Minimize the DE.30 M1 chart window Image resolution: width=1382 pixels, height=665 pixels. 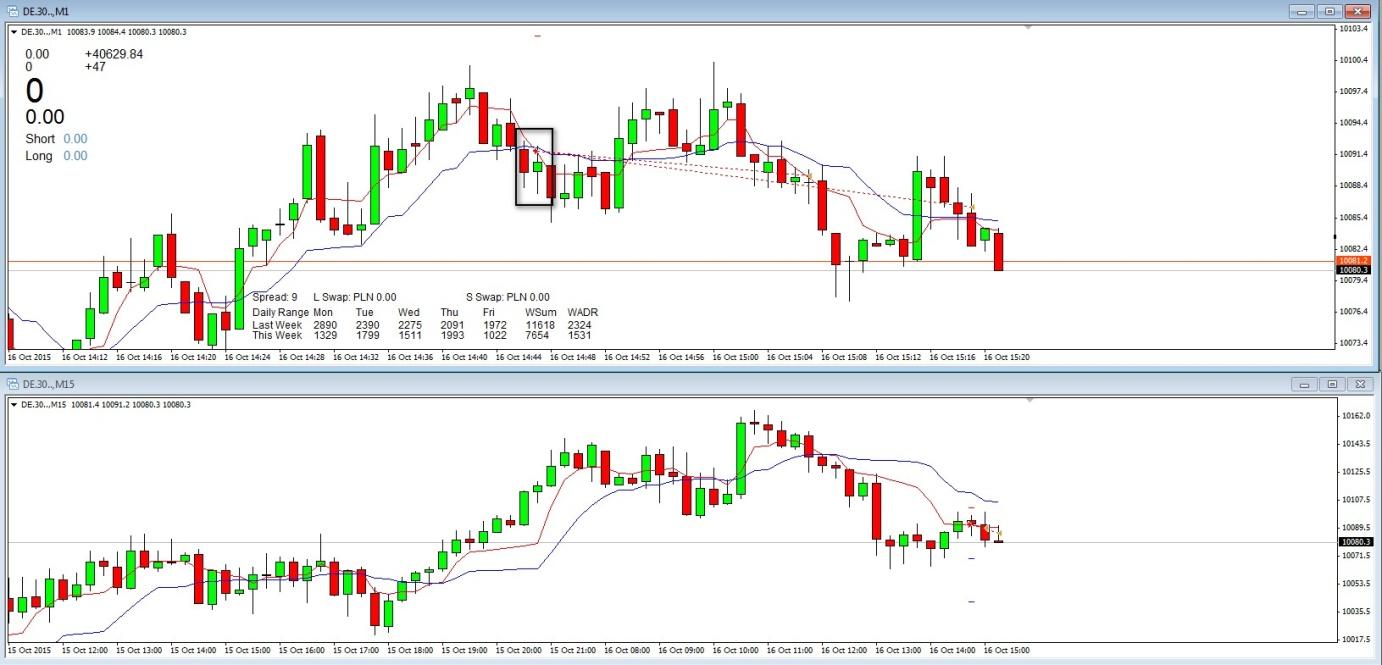coord(1302,11)
